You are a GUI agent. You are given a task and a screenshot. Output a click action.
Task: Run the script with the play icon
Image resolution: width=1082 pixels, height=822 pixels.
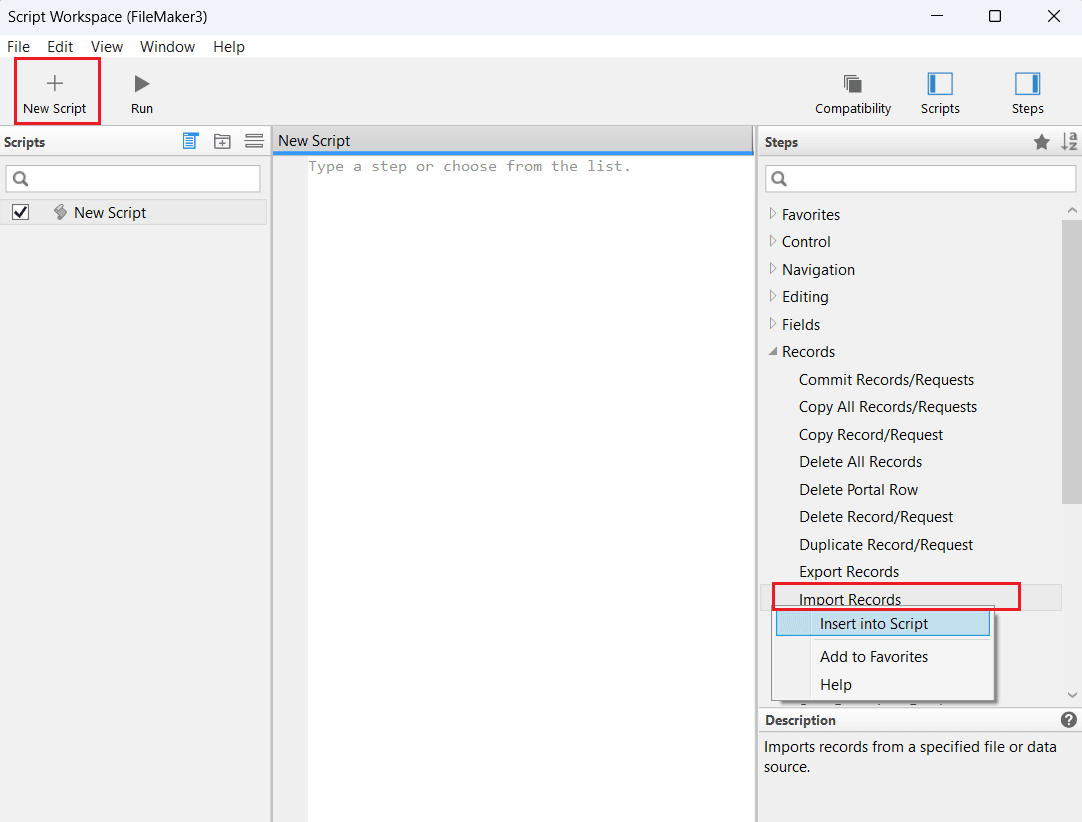(142, 84)
